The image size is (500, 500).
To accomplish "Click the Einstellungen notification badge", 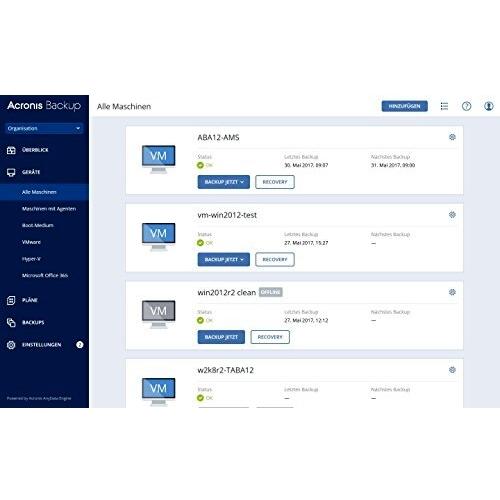I will coord(80,345).
